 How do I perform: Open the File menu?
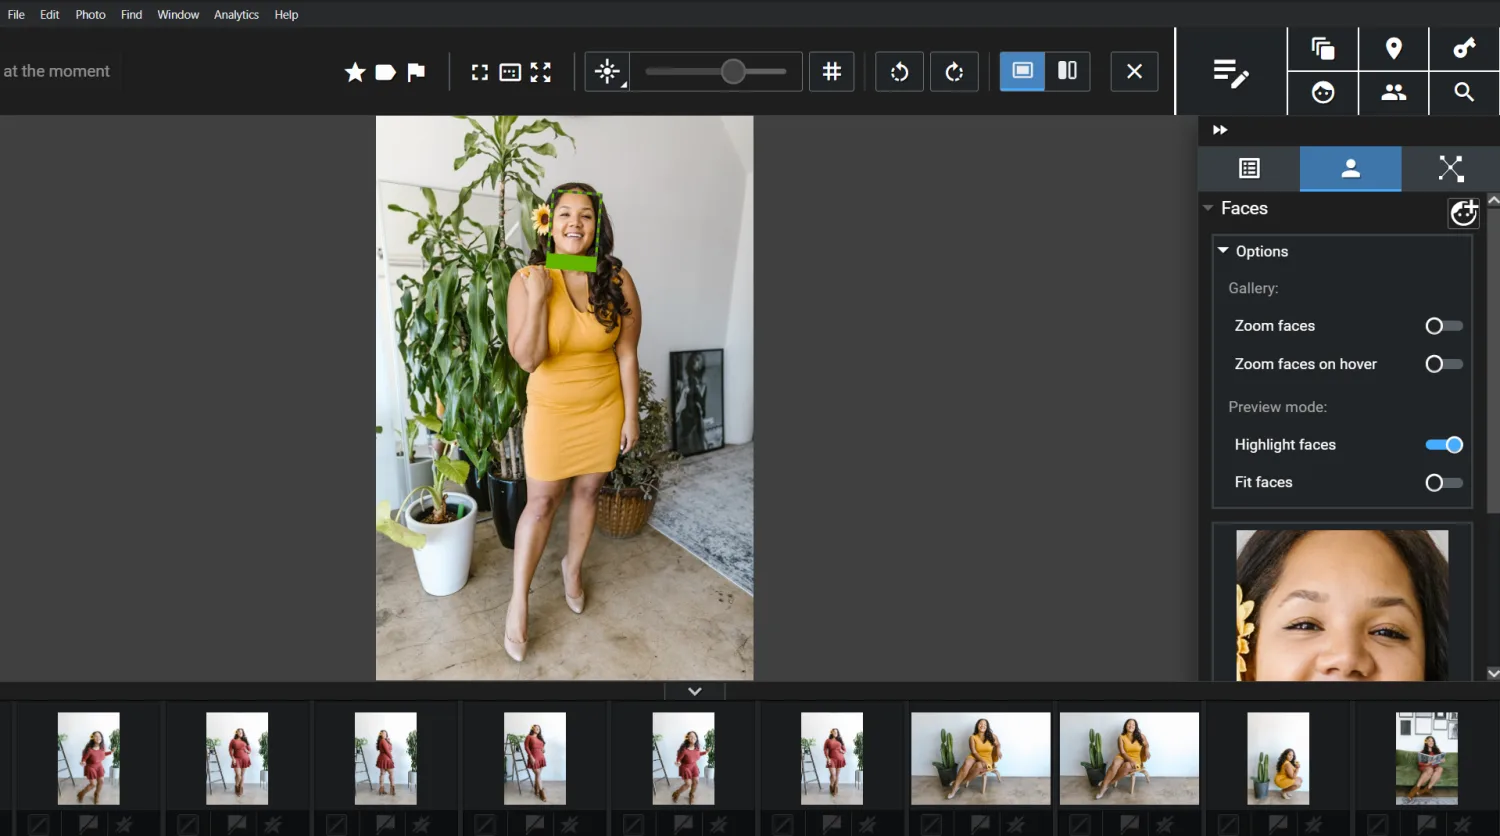[x=16, y=15]
